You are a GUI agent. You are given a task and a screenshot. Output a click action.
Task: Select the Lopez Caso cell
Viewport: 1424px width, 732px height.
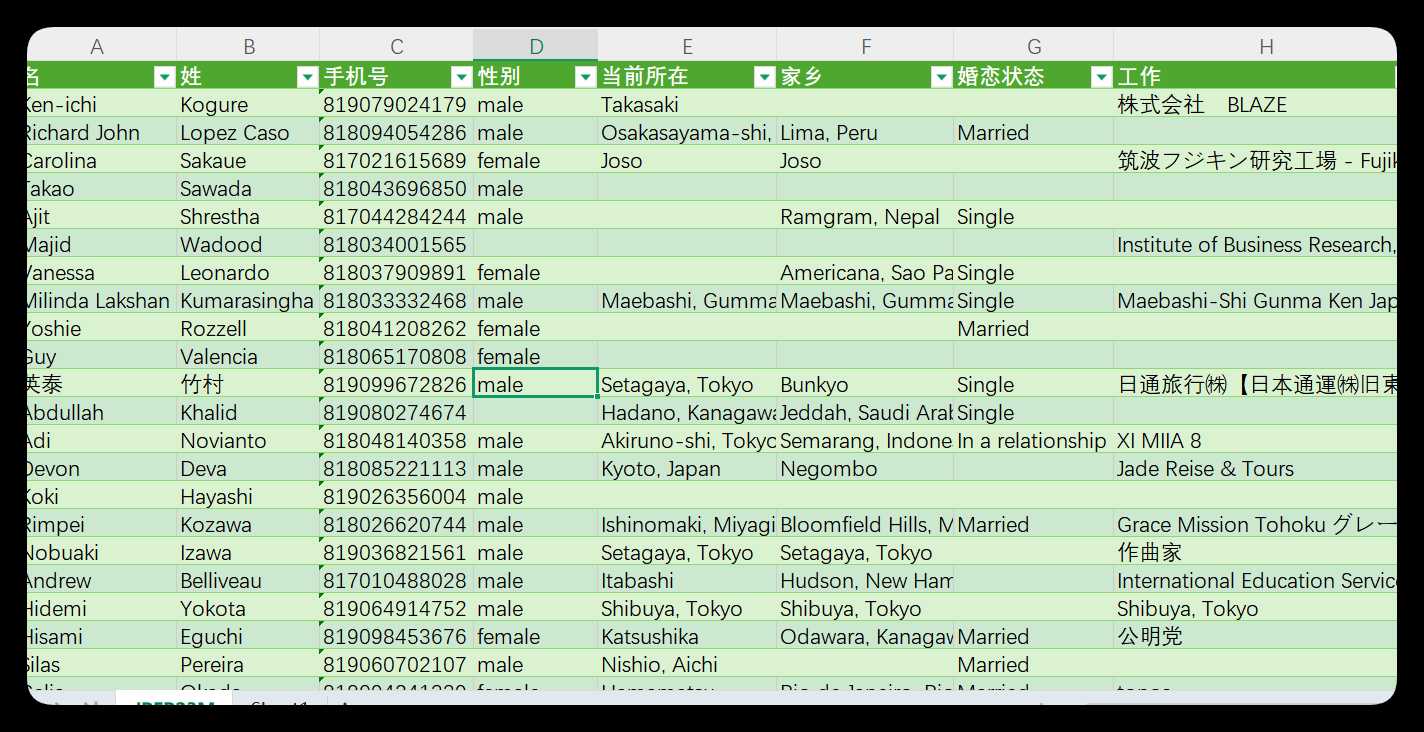coord(248,132)
